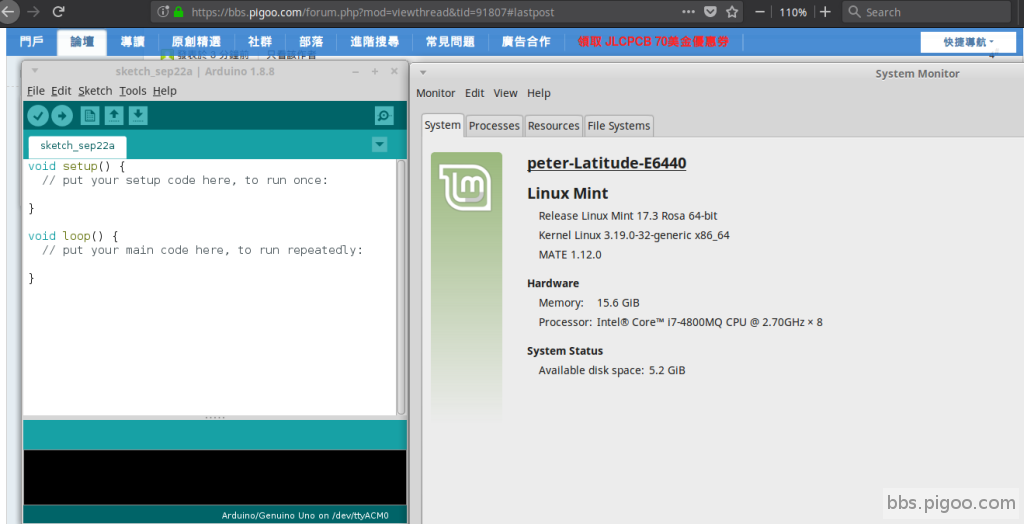Zoom out with the minus button
This screenshot has width=1024, height=524.
[x=760, y=12]
